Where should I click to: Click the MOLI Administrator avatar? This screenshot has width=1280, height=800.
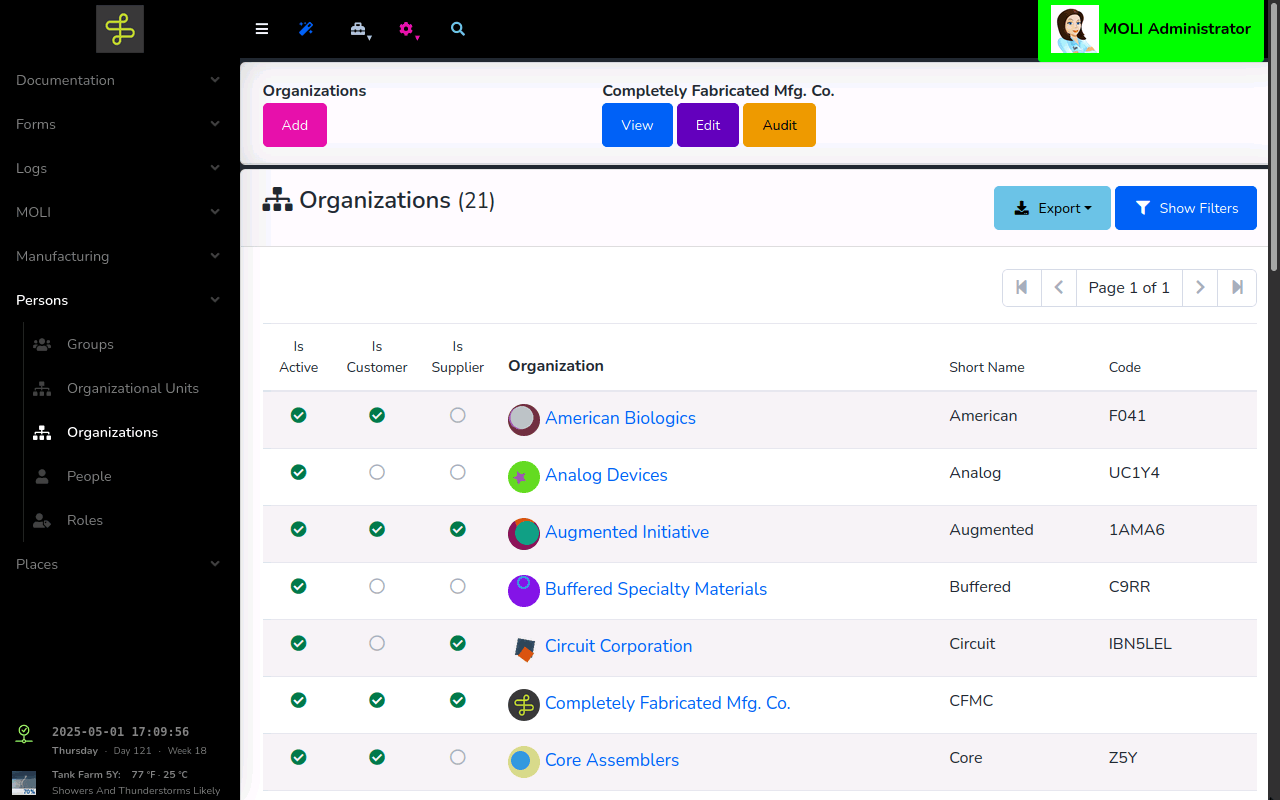pos(1075,30)
